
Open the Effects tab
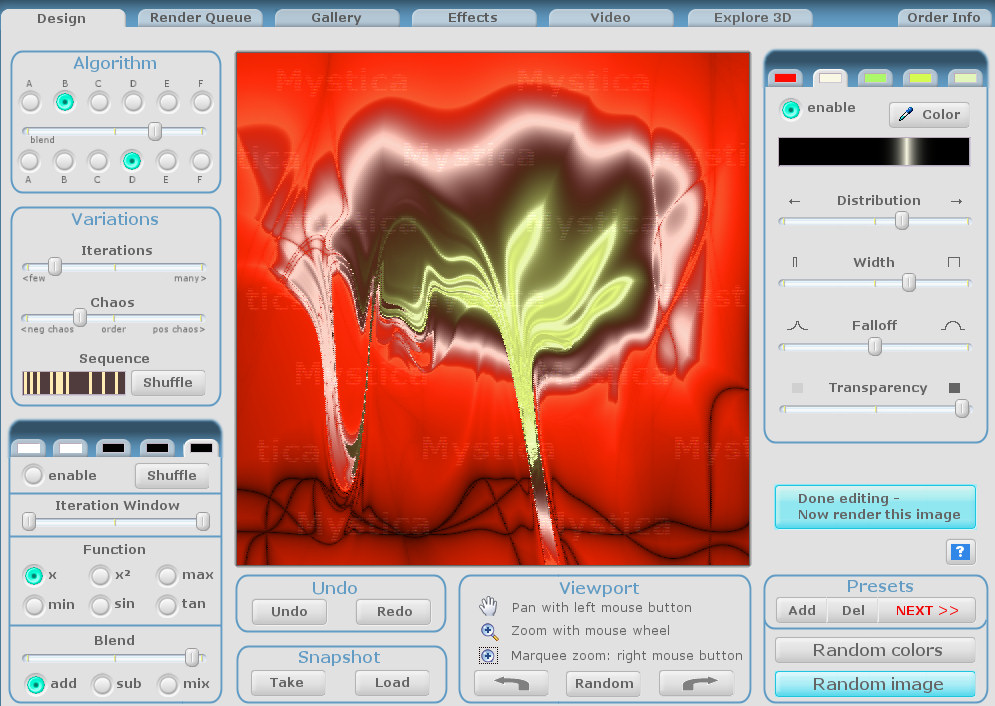click(473, 18)
